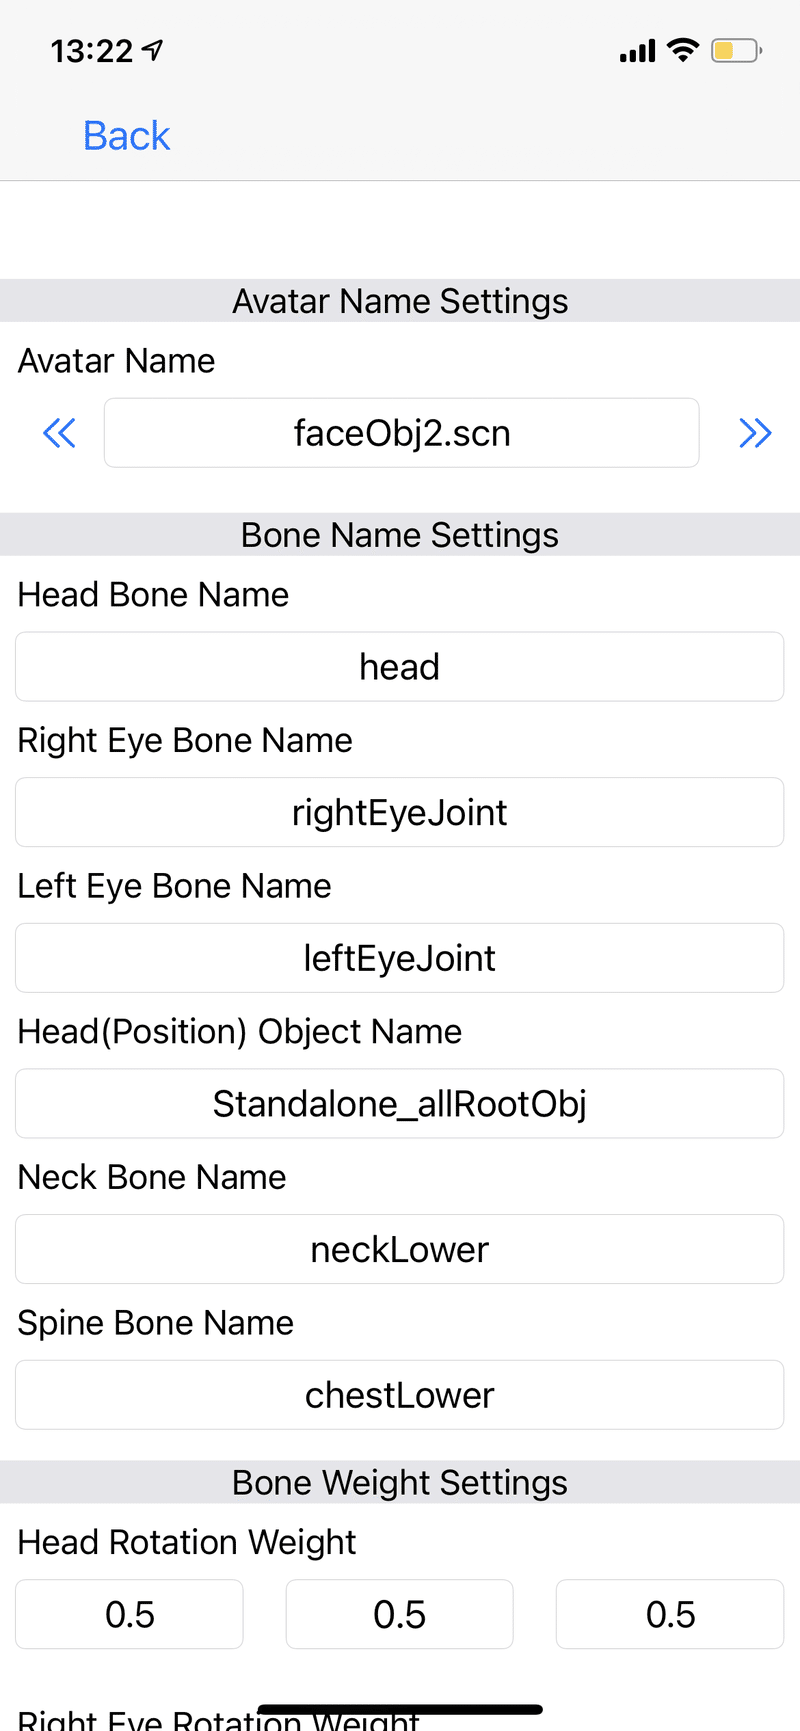Edit the neckLower bone name field
Screen dimensions: 800x1731
click(399, 1249)
